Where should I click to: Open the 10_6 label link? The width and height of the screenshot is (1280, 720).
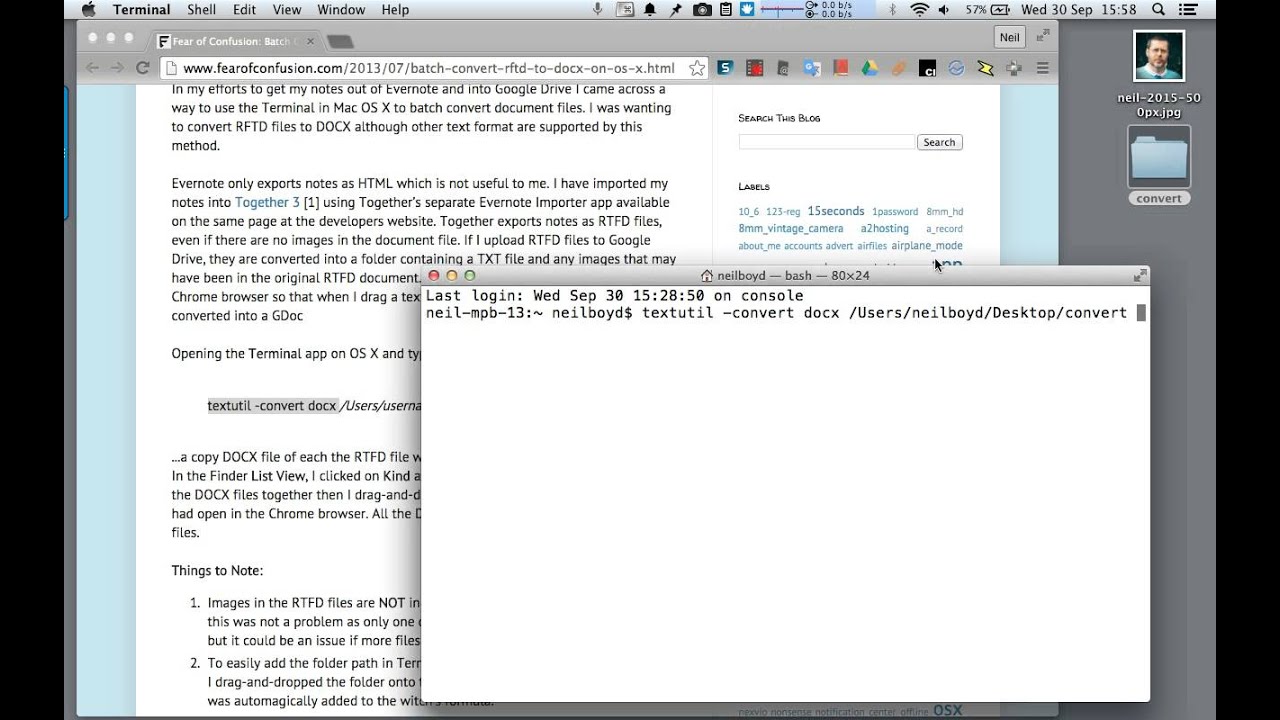coord(749,211)
